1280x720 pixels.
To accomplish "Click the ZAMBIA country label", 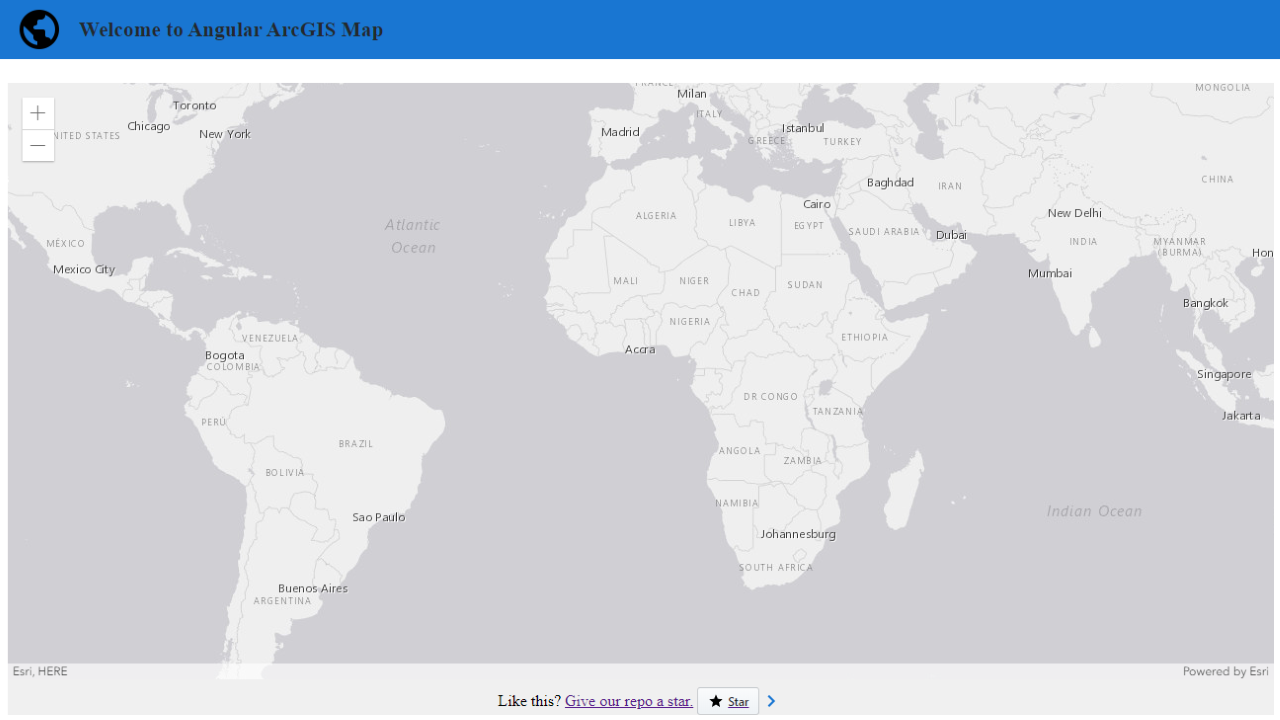I will tap(803, 461).
